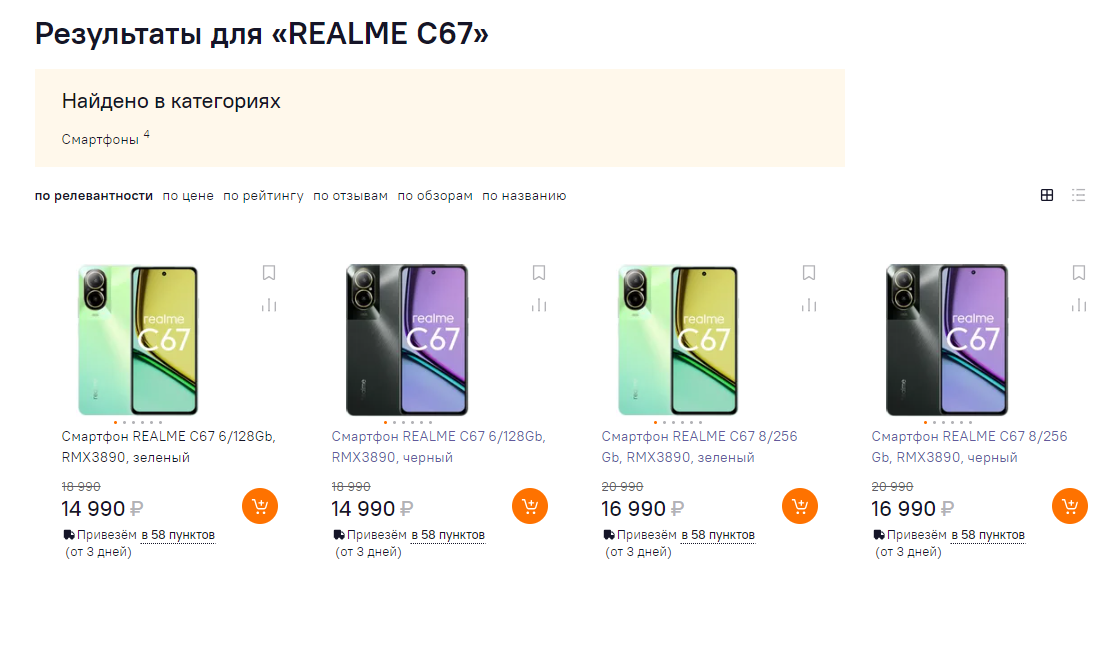Show 58 pickup points for green 6/128Gb
This screenshot has height=654, width=1111.
178,536
